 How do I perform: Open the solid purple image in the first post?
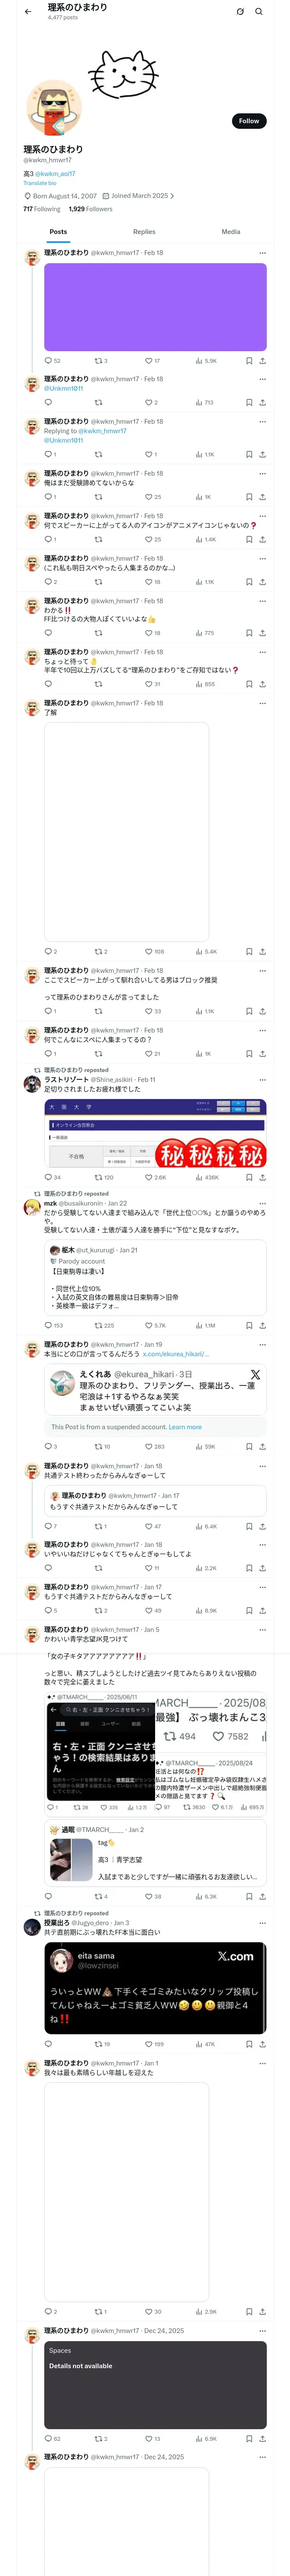(x=155, y=307)
